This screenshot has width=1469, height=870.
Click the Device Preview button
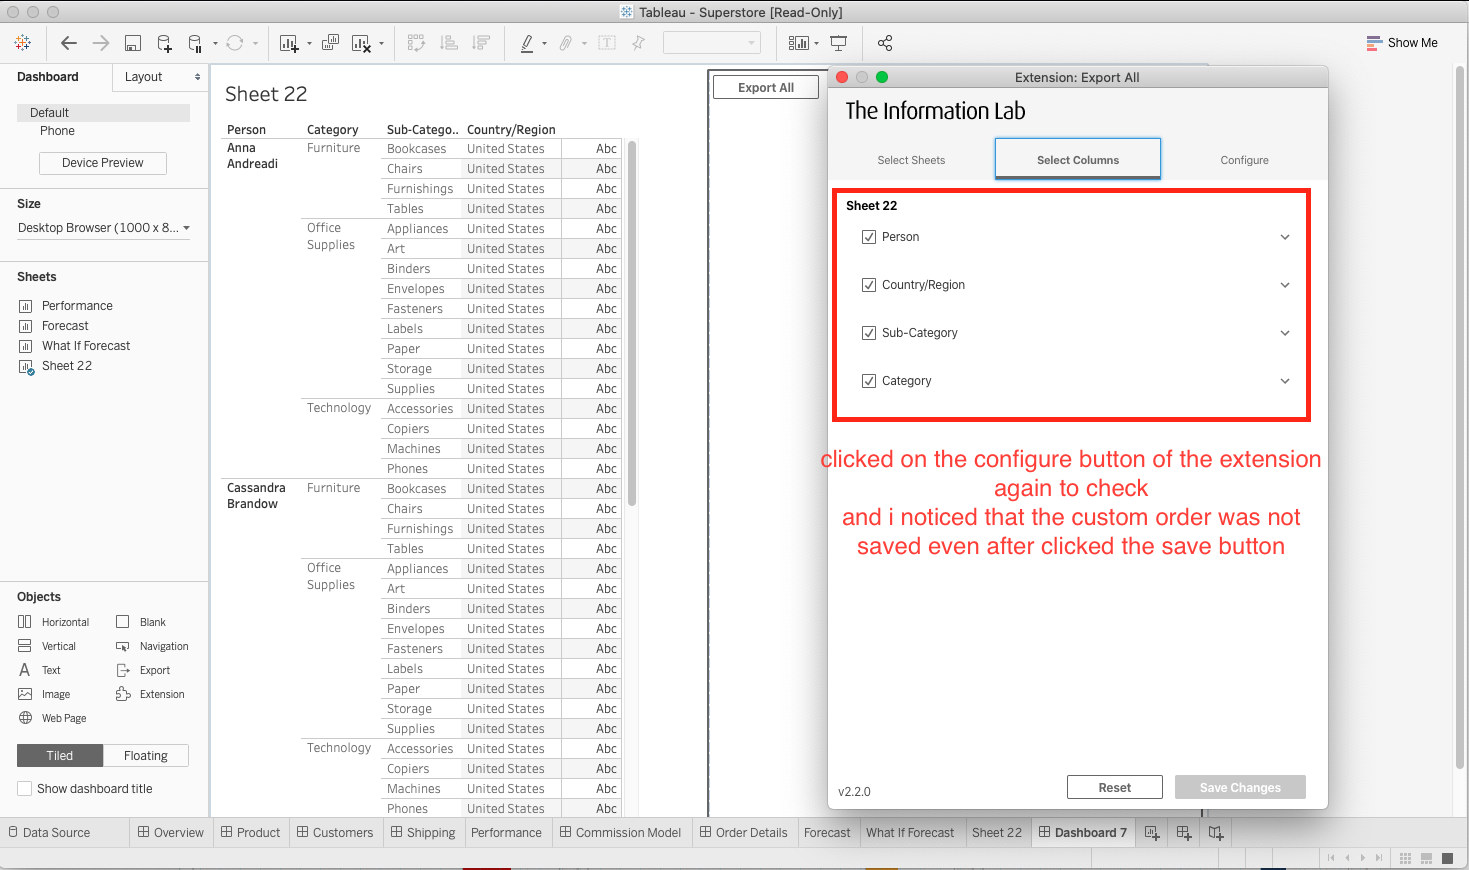[102, 162]
